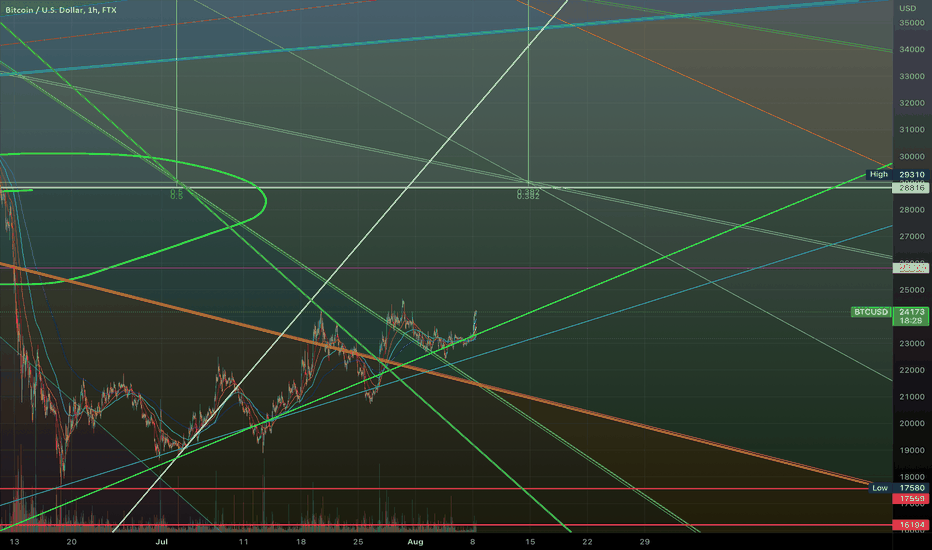Click the 20 date label on time axis

(71, 542)
